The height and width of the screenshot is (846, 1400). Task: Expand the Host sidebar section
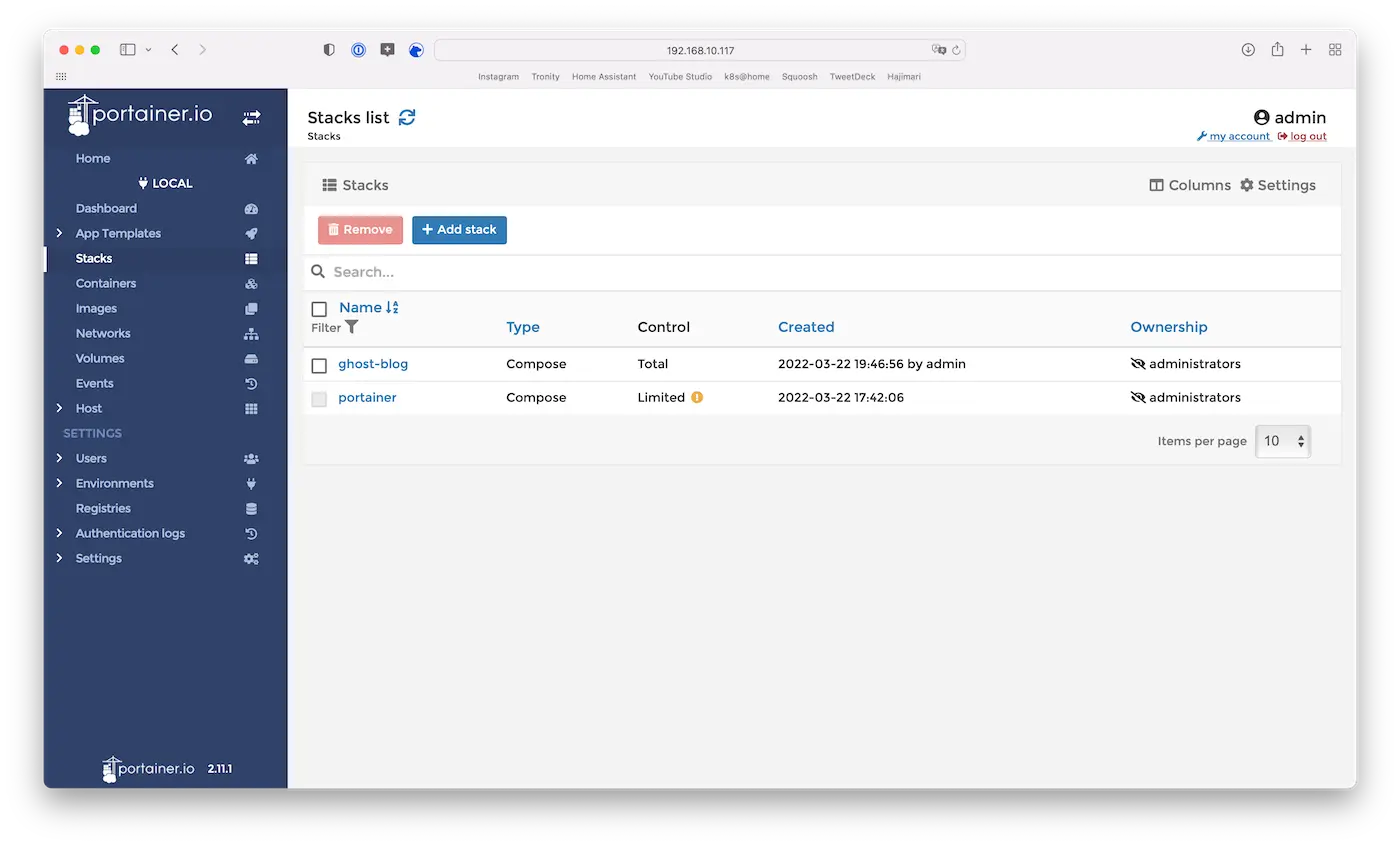[x=89, y=408]
